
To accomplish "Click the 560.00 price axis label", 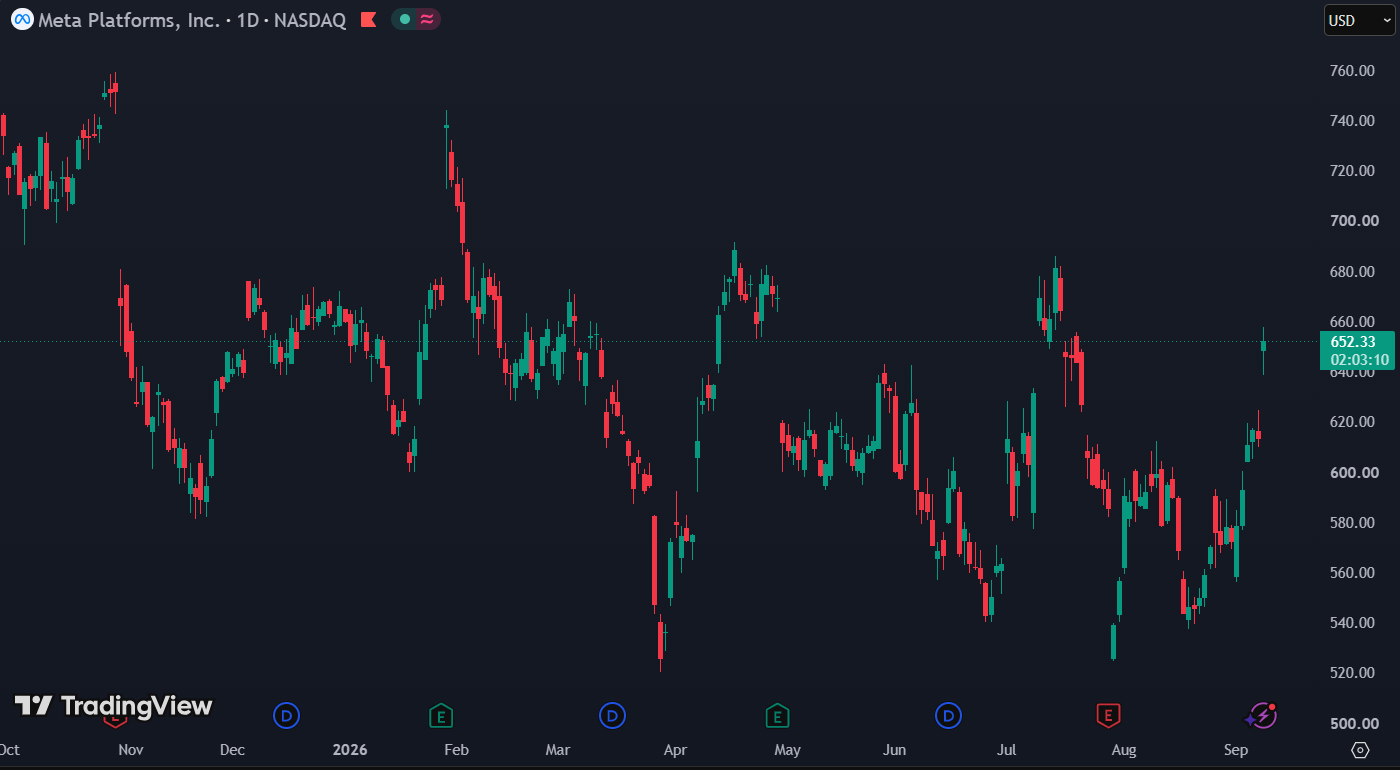I will (x=1355, y=573).
